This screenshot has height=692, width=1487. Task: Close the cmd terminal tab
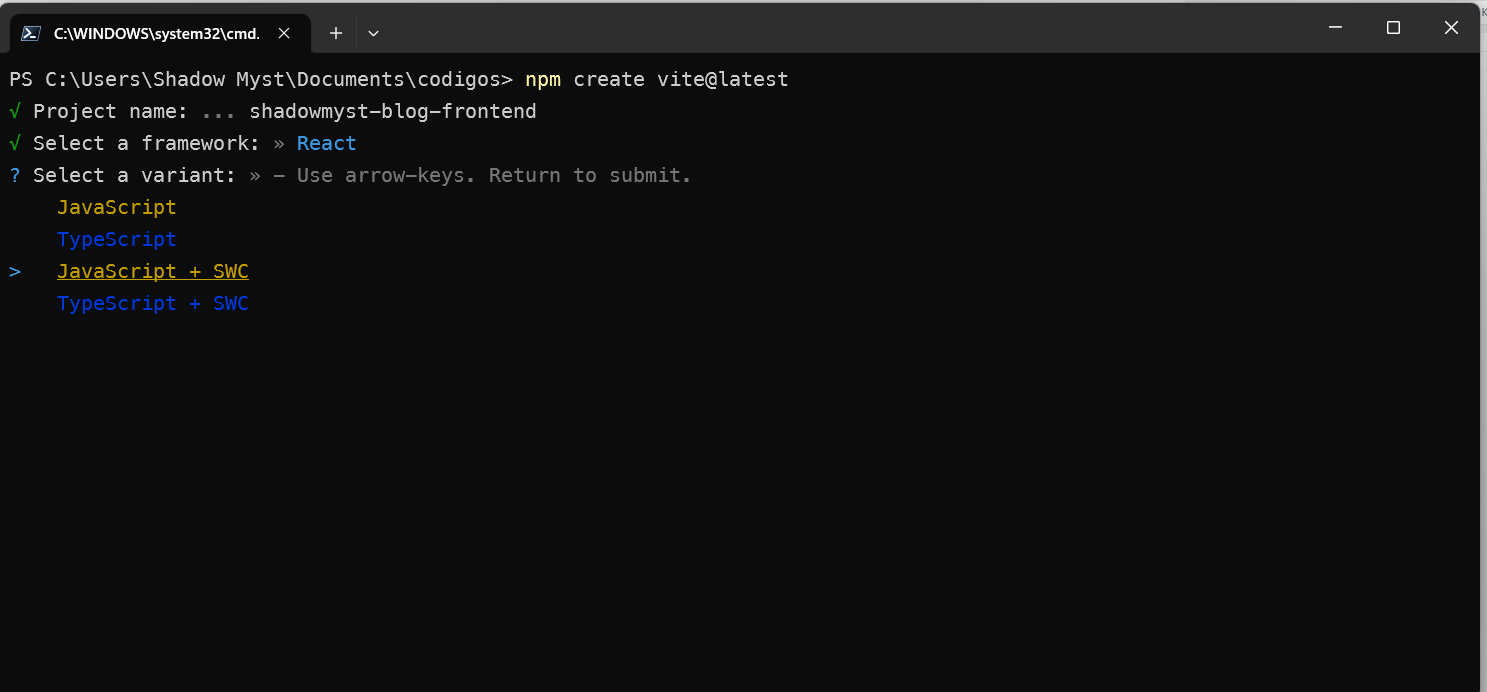point(284,33)
